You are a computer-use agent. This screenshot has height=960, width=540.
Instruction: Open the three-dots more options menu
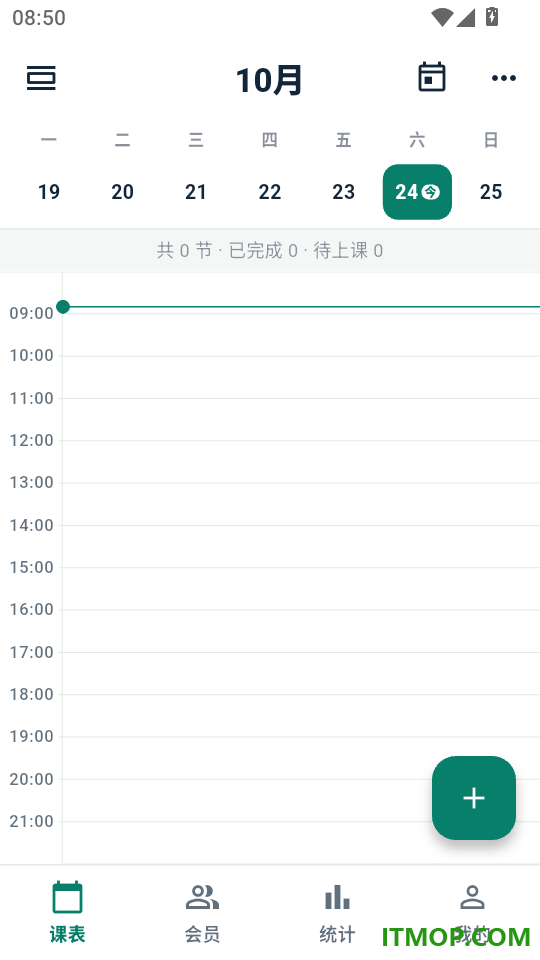coord(504,78)
